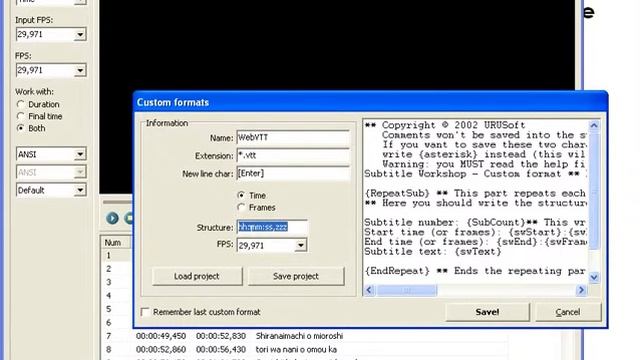Image resolution: width=640 pixels, height=360 pixels.
Task: Select the Duration radio button
Action: point(20,104)
